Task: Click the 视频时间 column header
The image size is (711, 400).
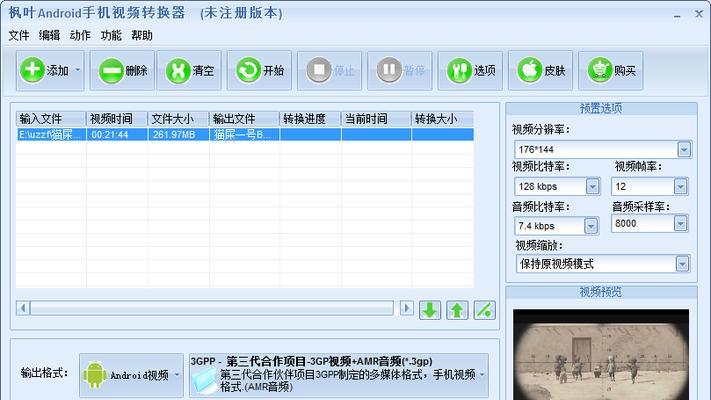Action: click(x=117, y=119)
